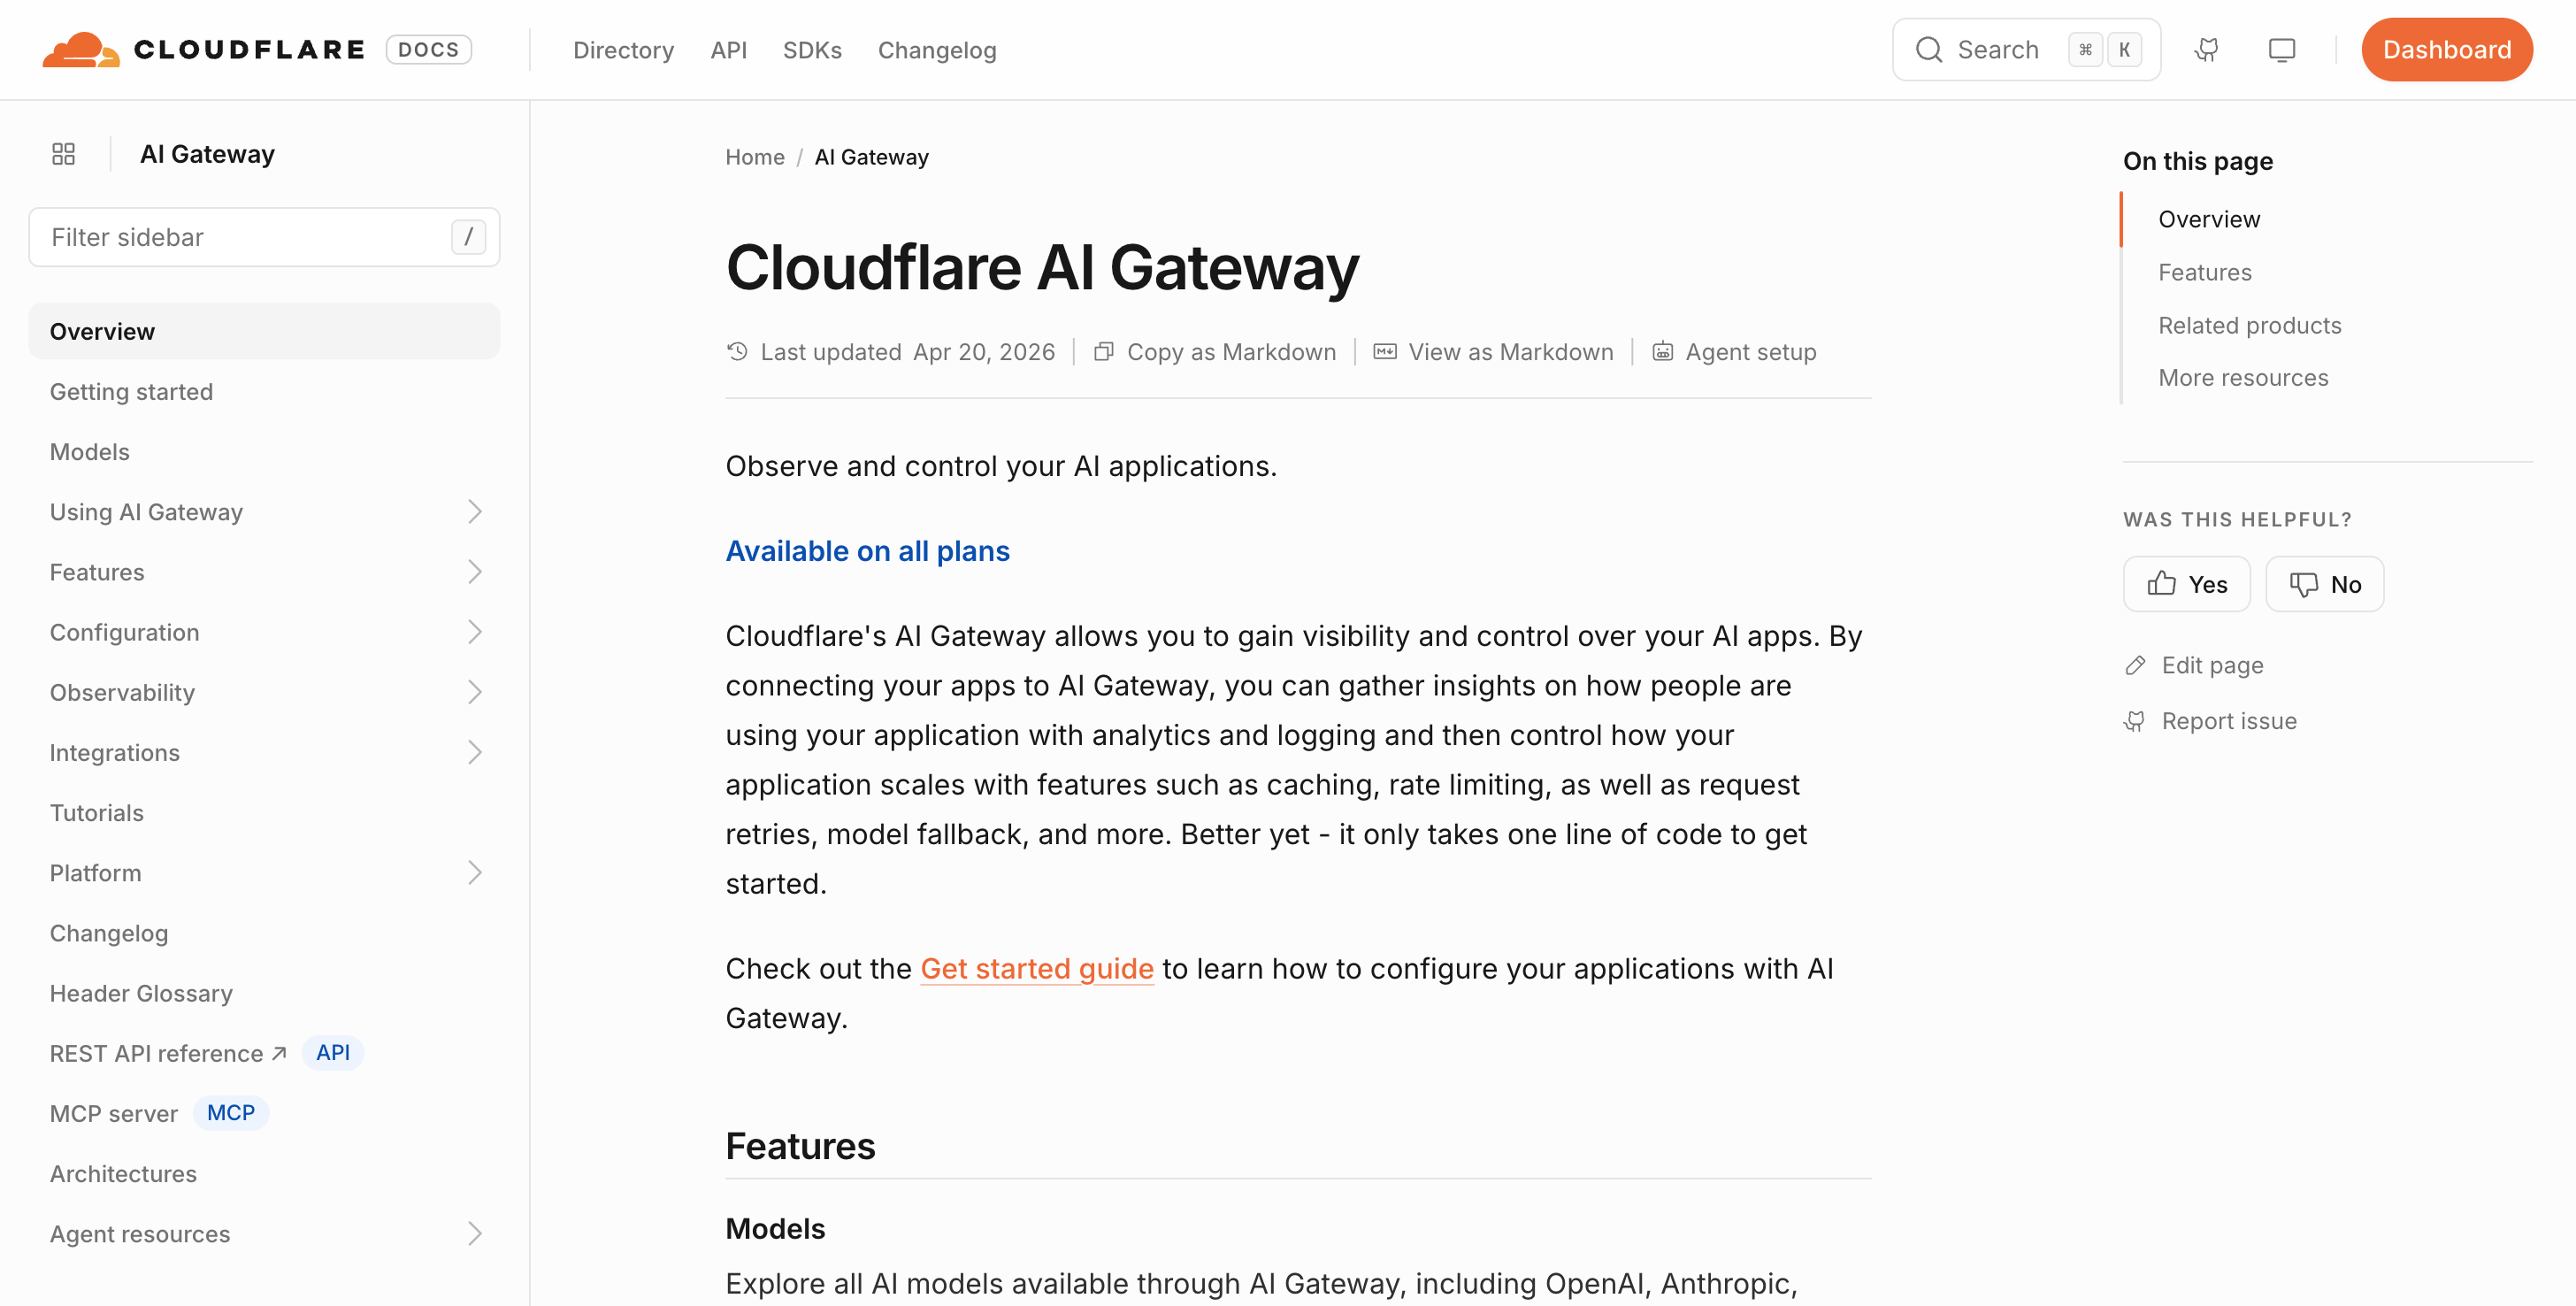Click the CLOUDFLARE wordmark

[249, 50]
